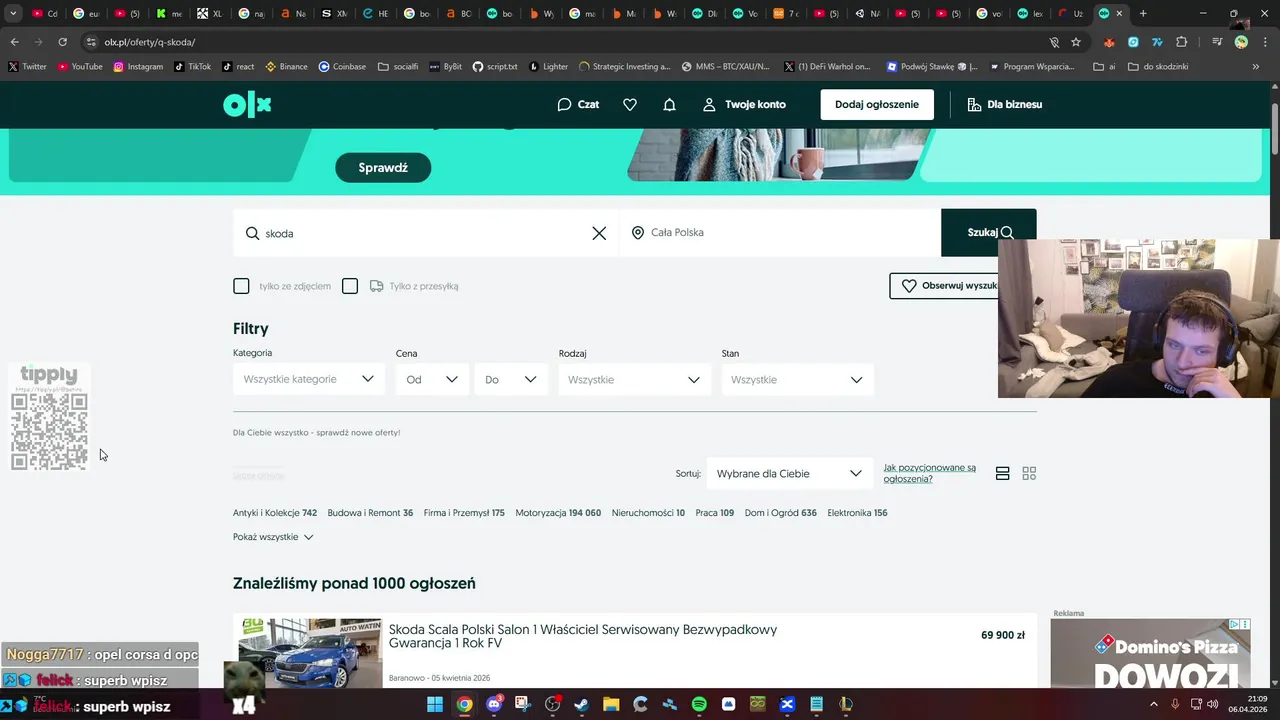This screenshot has height=720, width=1280.
Task: Open browser extensions puzzle icon
Action: [1182, 42]
